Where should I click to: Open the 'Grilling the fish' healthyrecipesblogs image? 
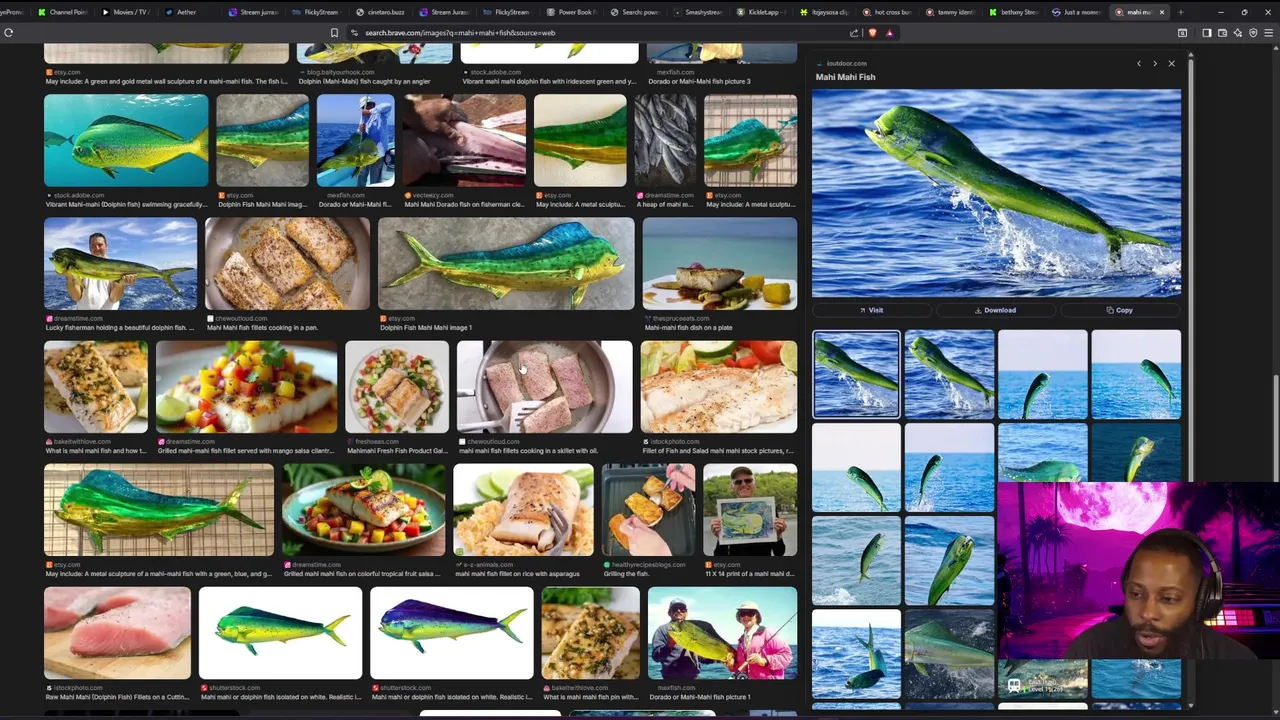648,510
